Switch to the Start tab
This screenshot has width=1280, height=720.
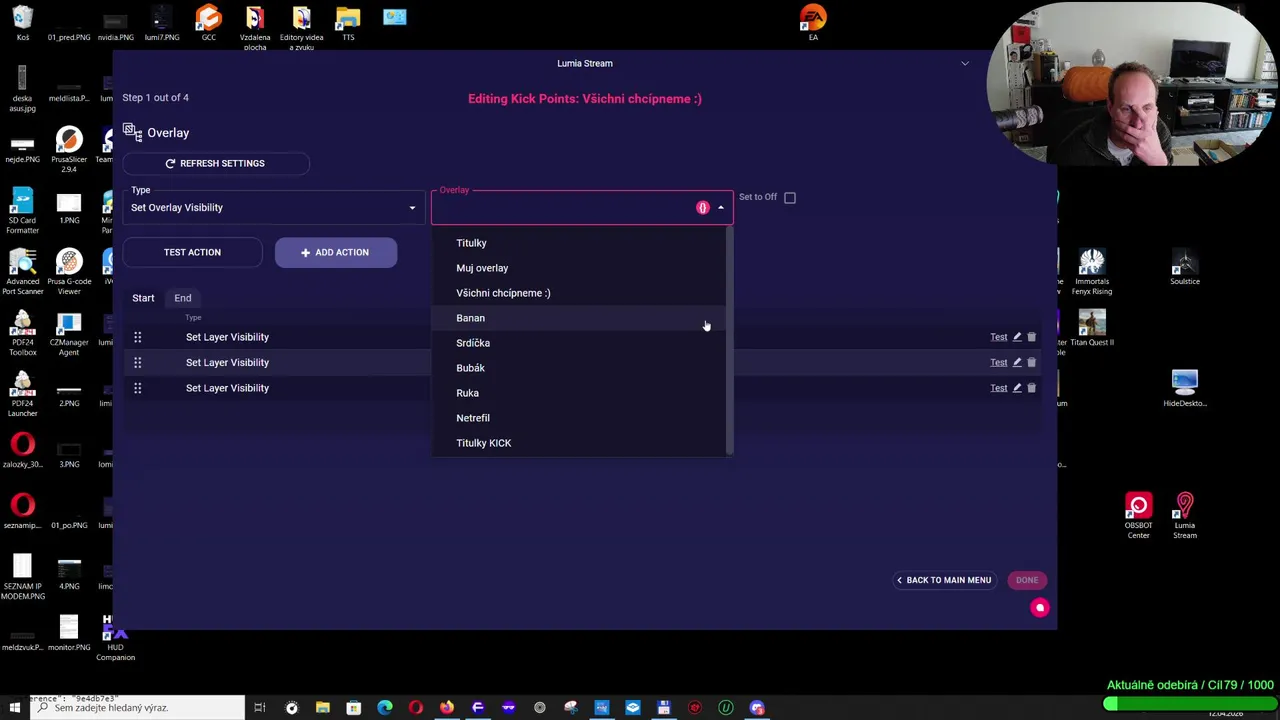coord(143,298)
